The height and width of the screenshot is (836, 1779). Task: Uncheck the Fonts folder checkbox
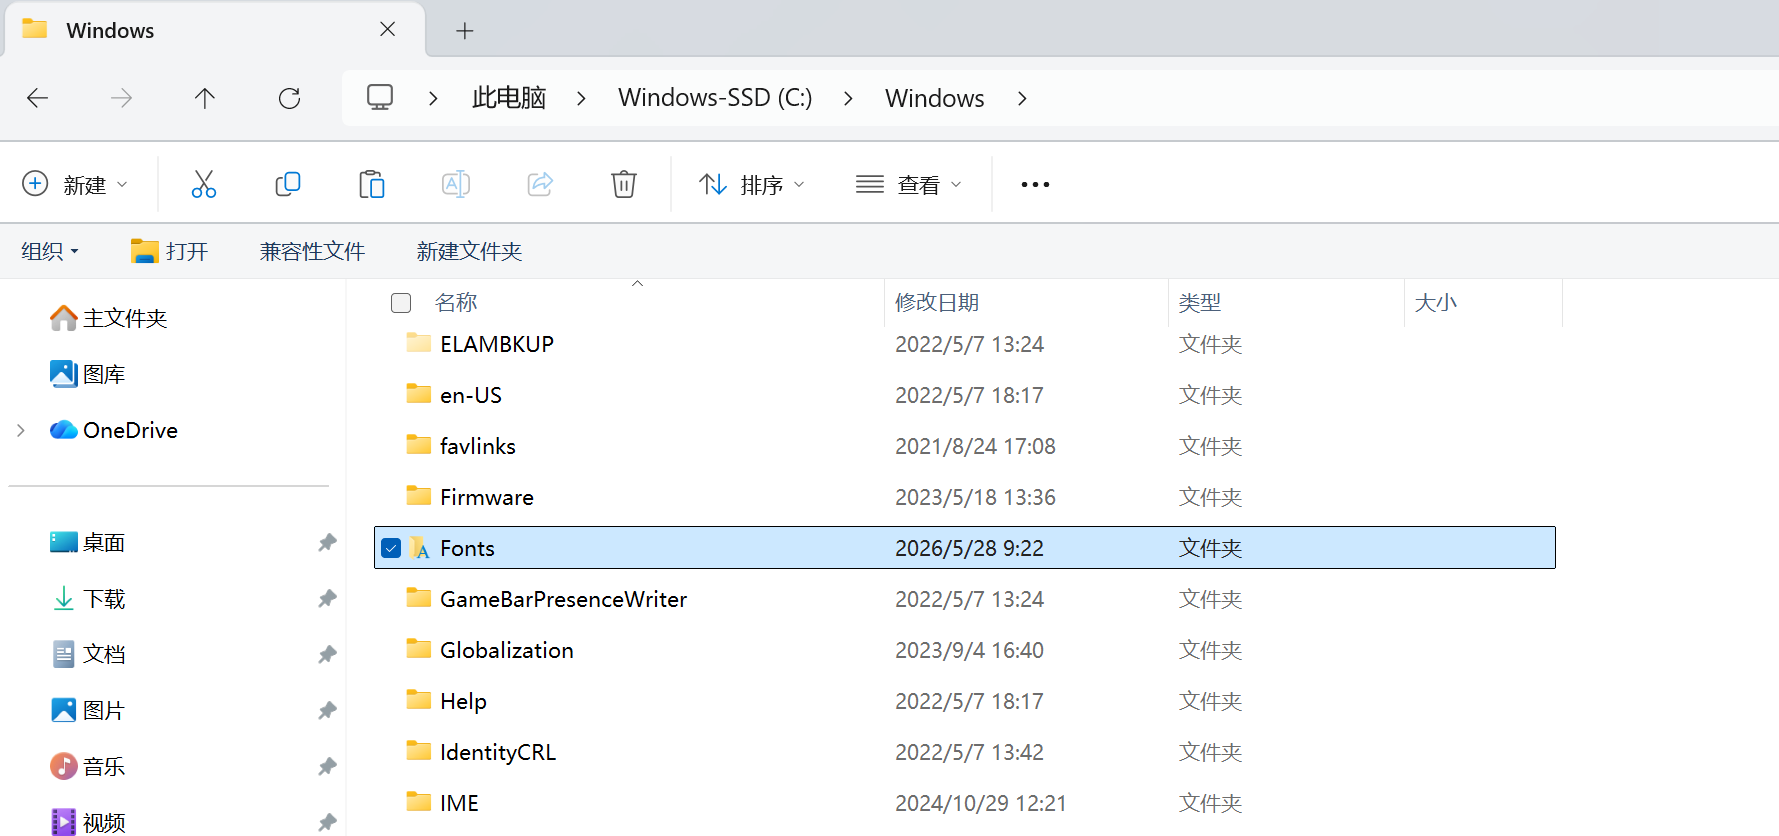[x=391, y=548]
